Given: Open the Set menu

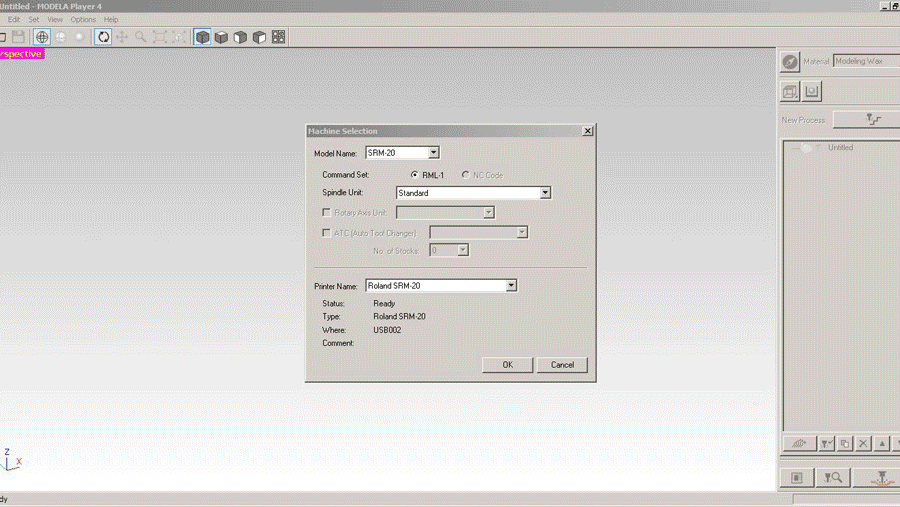Looking at the screenshot, I should [34, 20].
